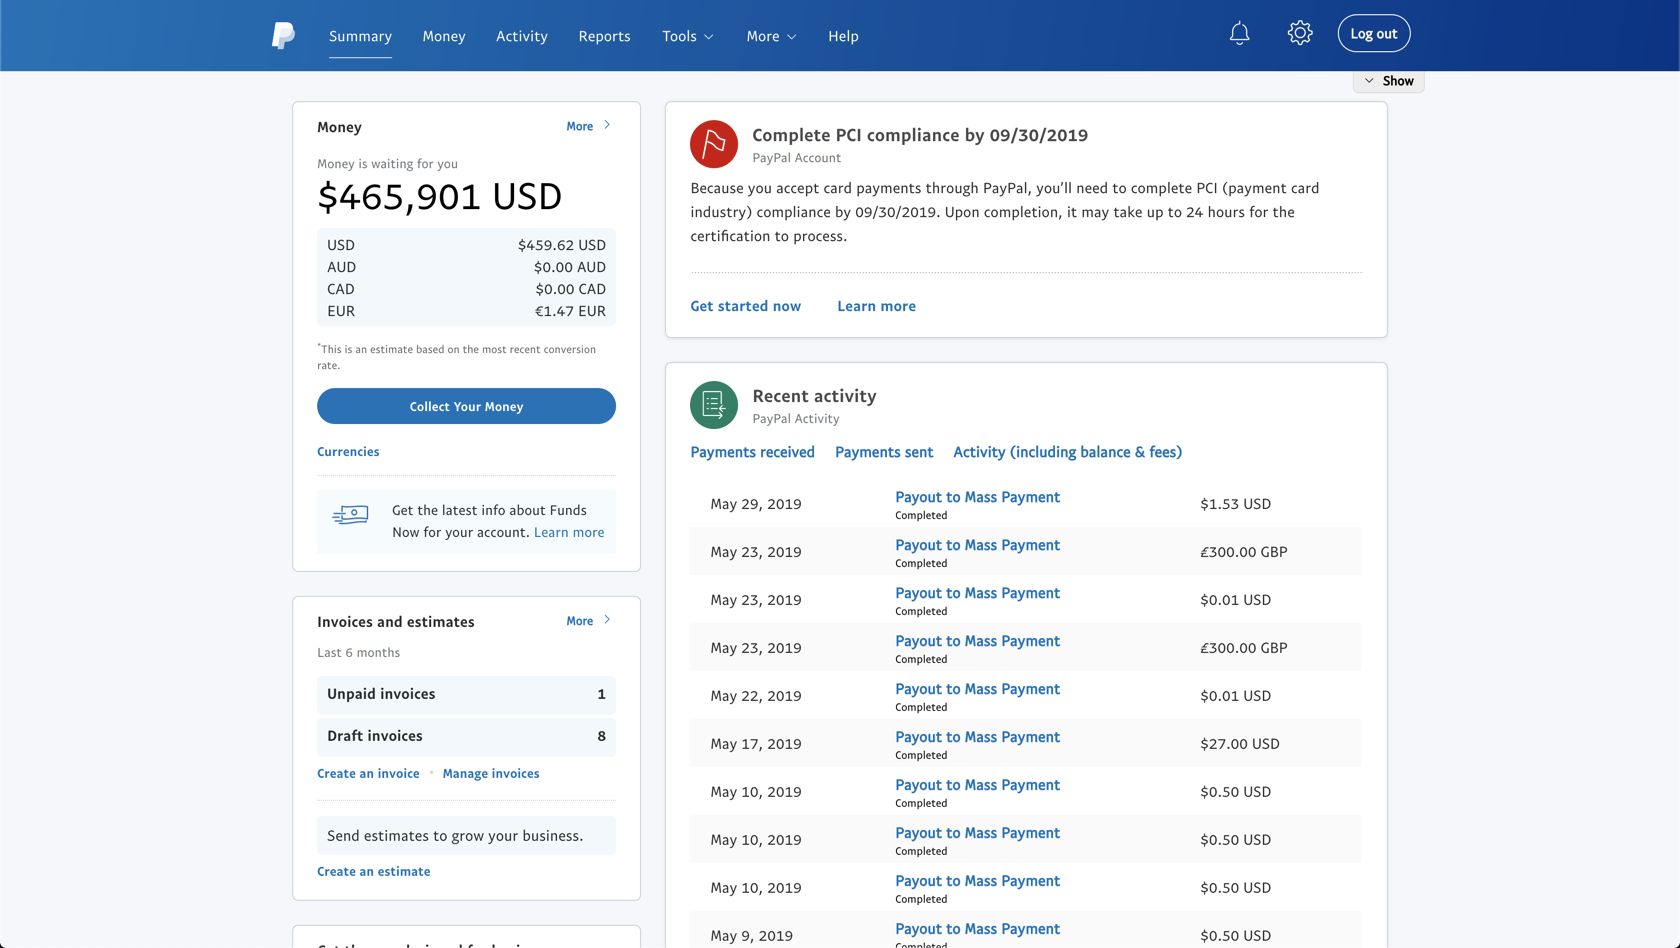Expand the Tools dropdown menu
The height and width of the screenshot is (948, 1680).
(x=688, y=36)
